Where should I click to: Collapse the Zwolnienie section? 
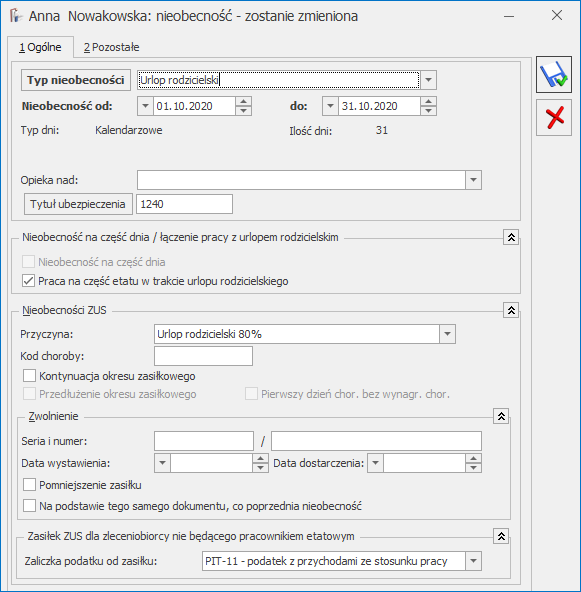coord(501,416)
